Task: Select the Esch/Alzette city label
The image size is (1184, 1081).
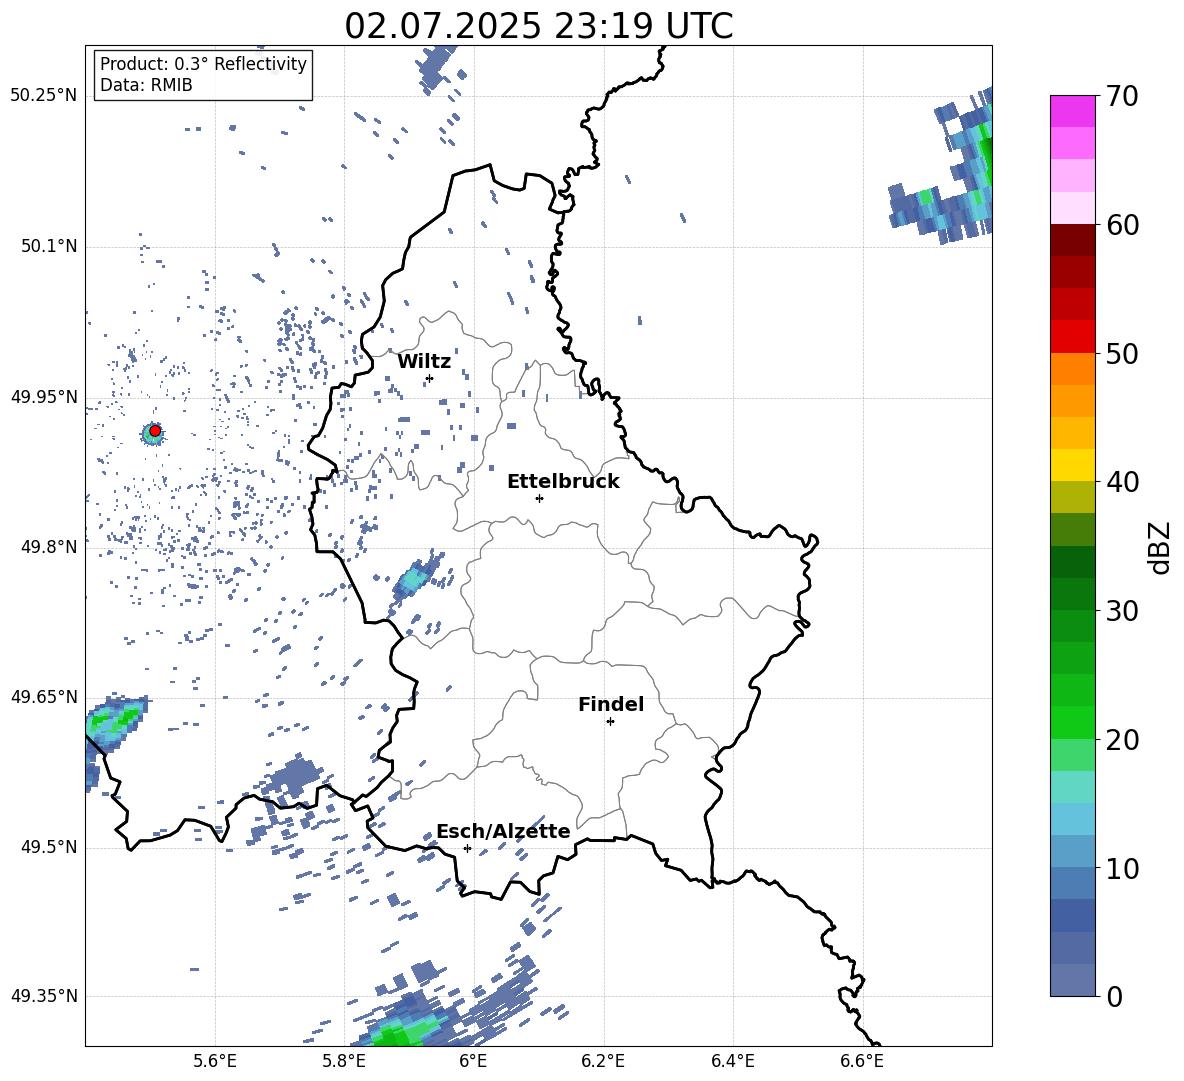Action: (503, 831)
